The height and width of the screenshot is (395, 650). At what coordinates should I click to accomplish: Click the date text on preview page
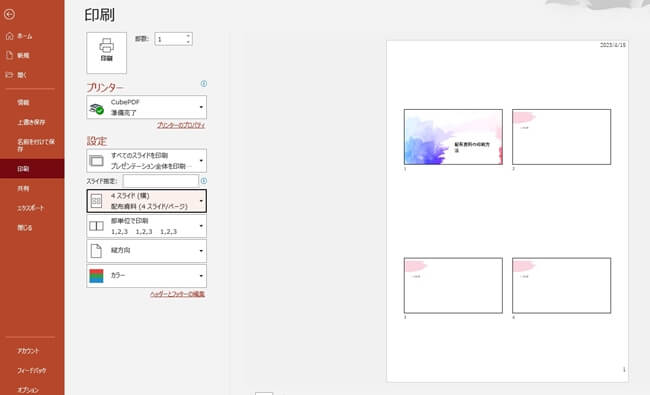(x=613, y=45)
